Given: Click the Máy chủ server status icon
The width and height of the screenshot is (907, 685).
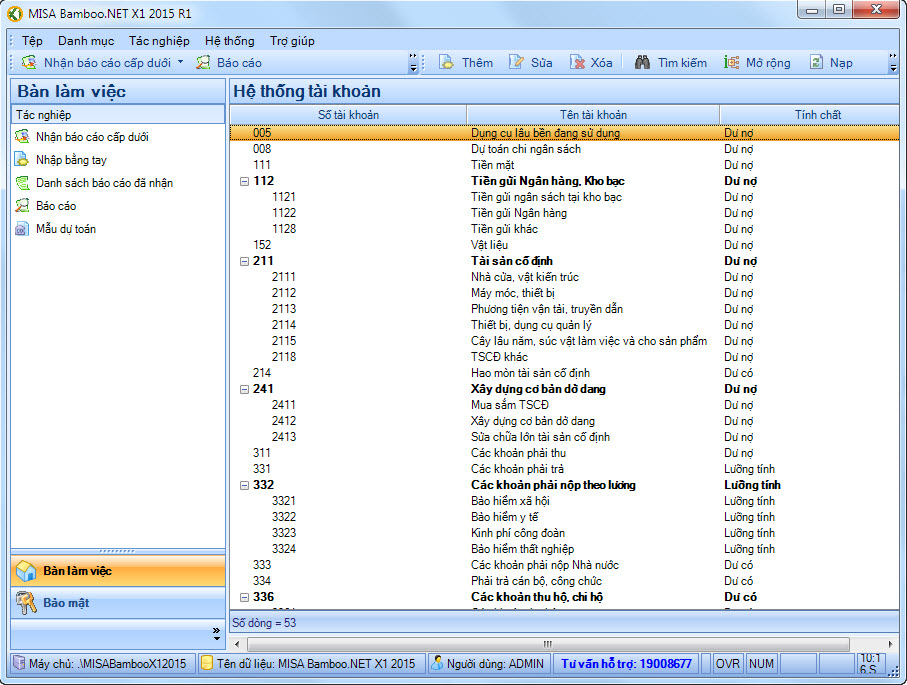Looking at the screenshot, I should click(19, 663).
